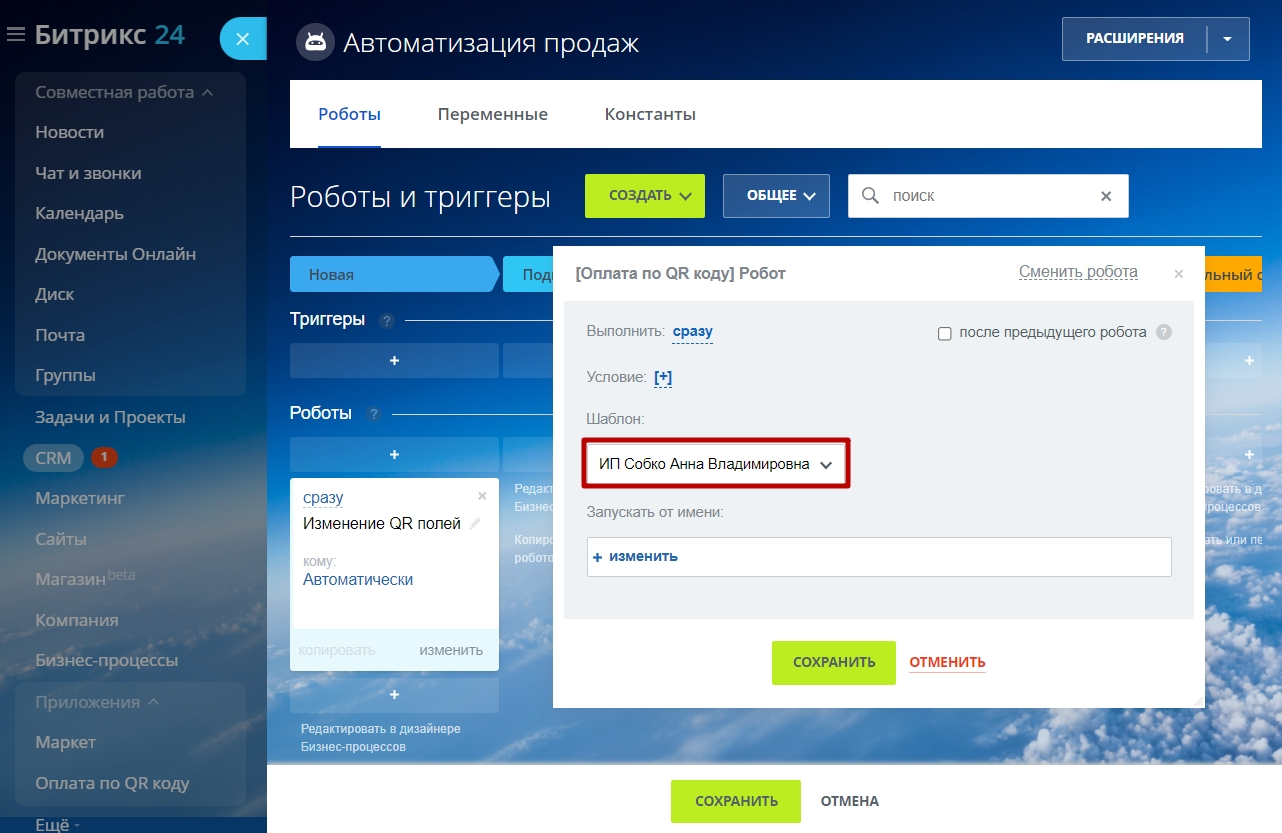Open the СОЗДАТЬ dropdown
Screen dimensions: 1282x833
pyautogui.click(x=645, y=196)
